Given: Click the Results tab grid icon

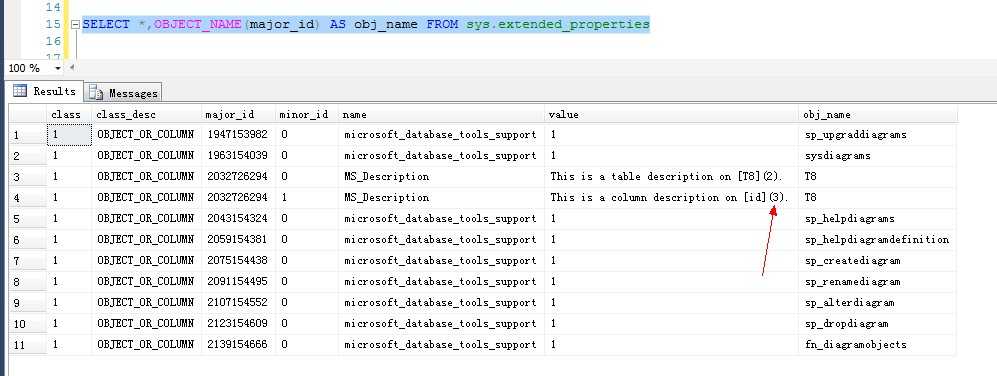Looking at the screenshot, I should pos(20,91).
